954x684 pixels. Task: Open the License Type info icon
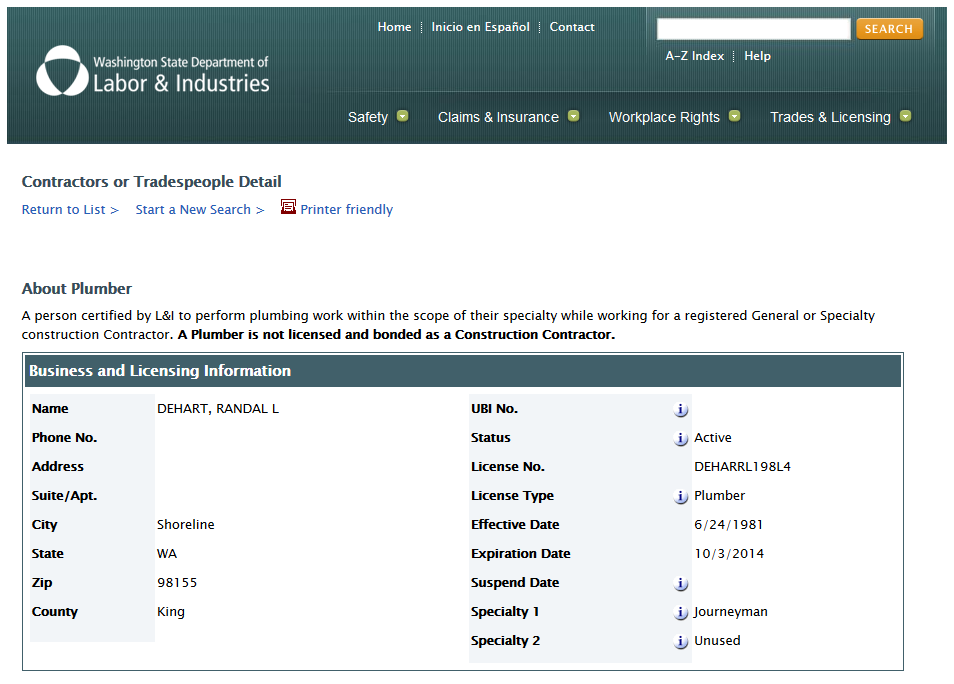coord(681,497)
